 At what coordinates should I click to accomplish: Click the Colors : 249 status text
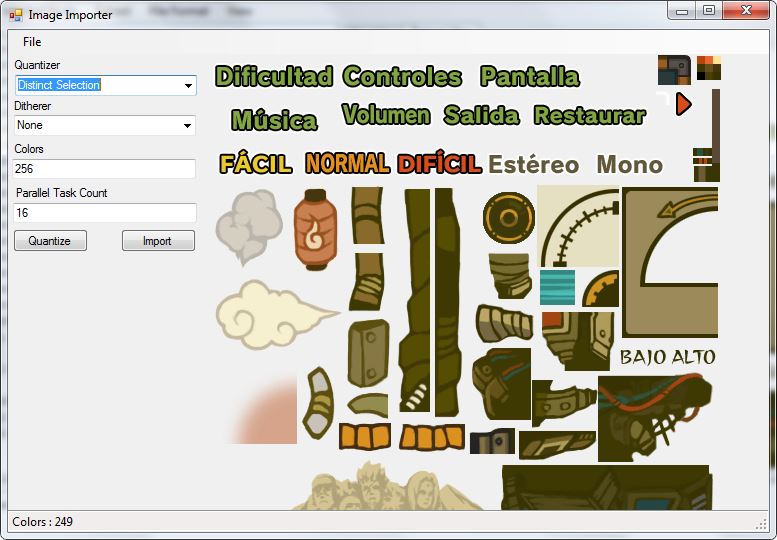pyautogui.click(x=43, y=522)
